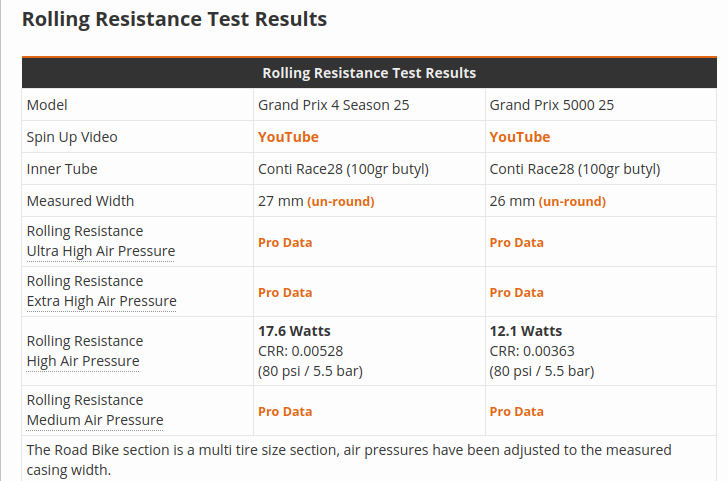728x481 pixels.
Task: Click the underlined Ultra High Air Pressure term
Action: coord(100,251)
